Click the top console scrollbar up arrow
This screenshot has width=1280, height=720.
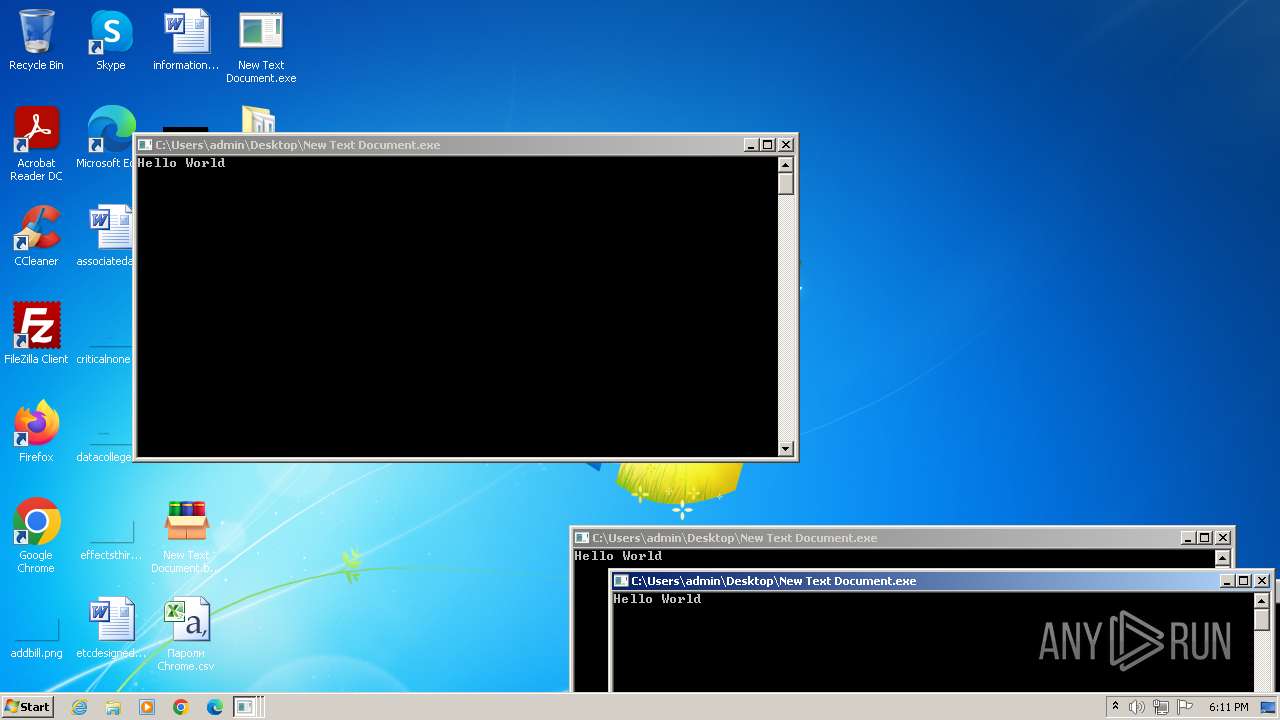786,165
